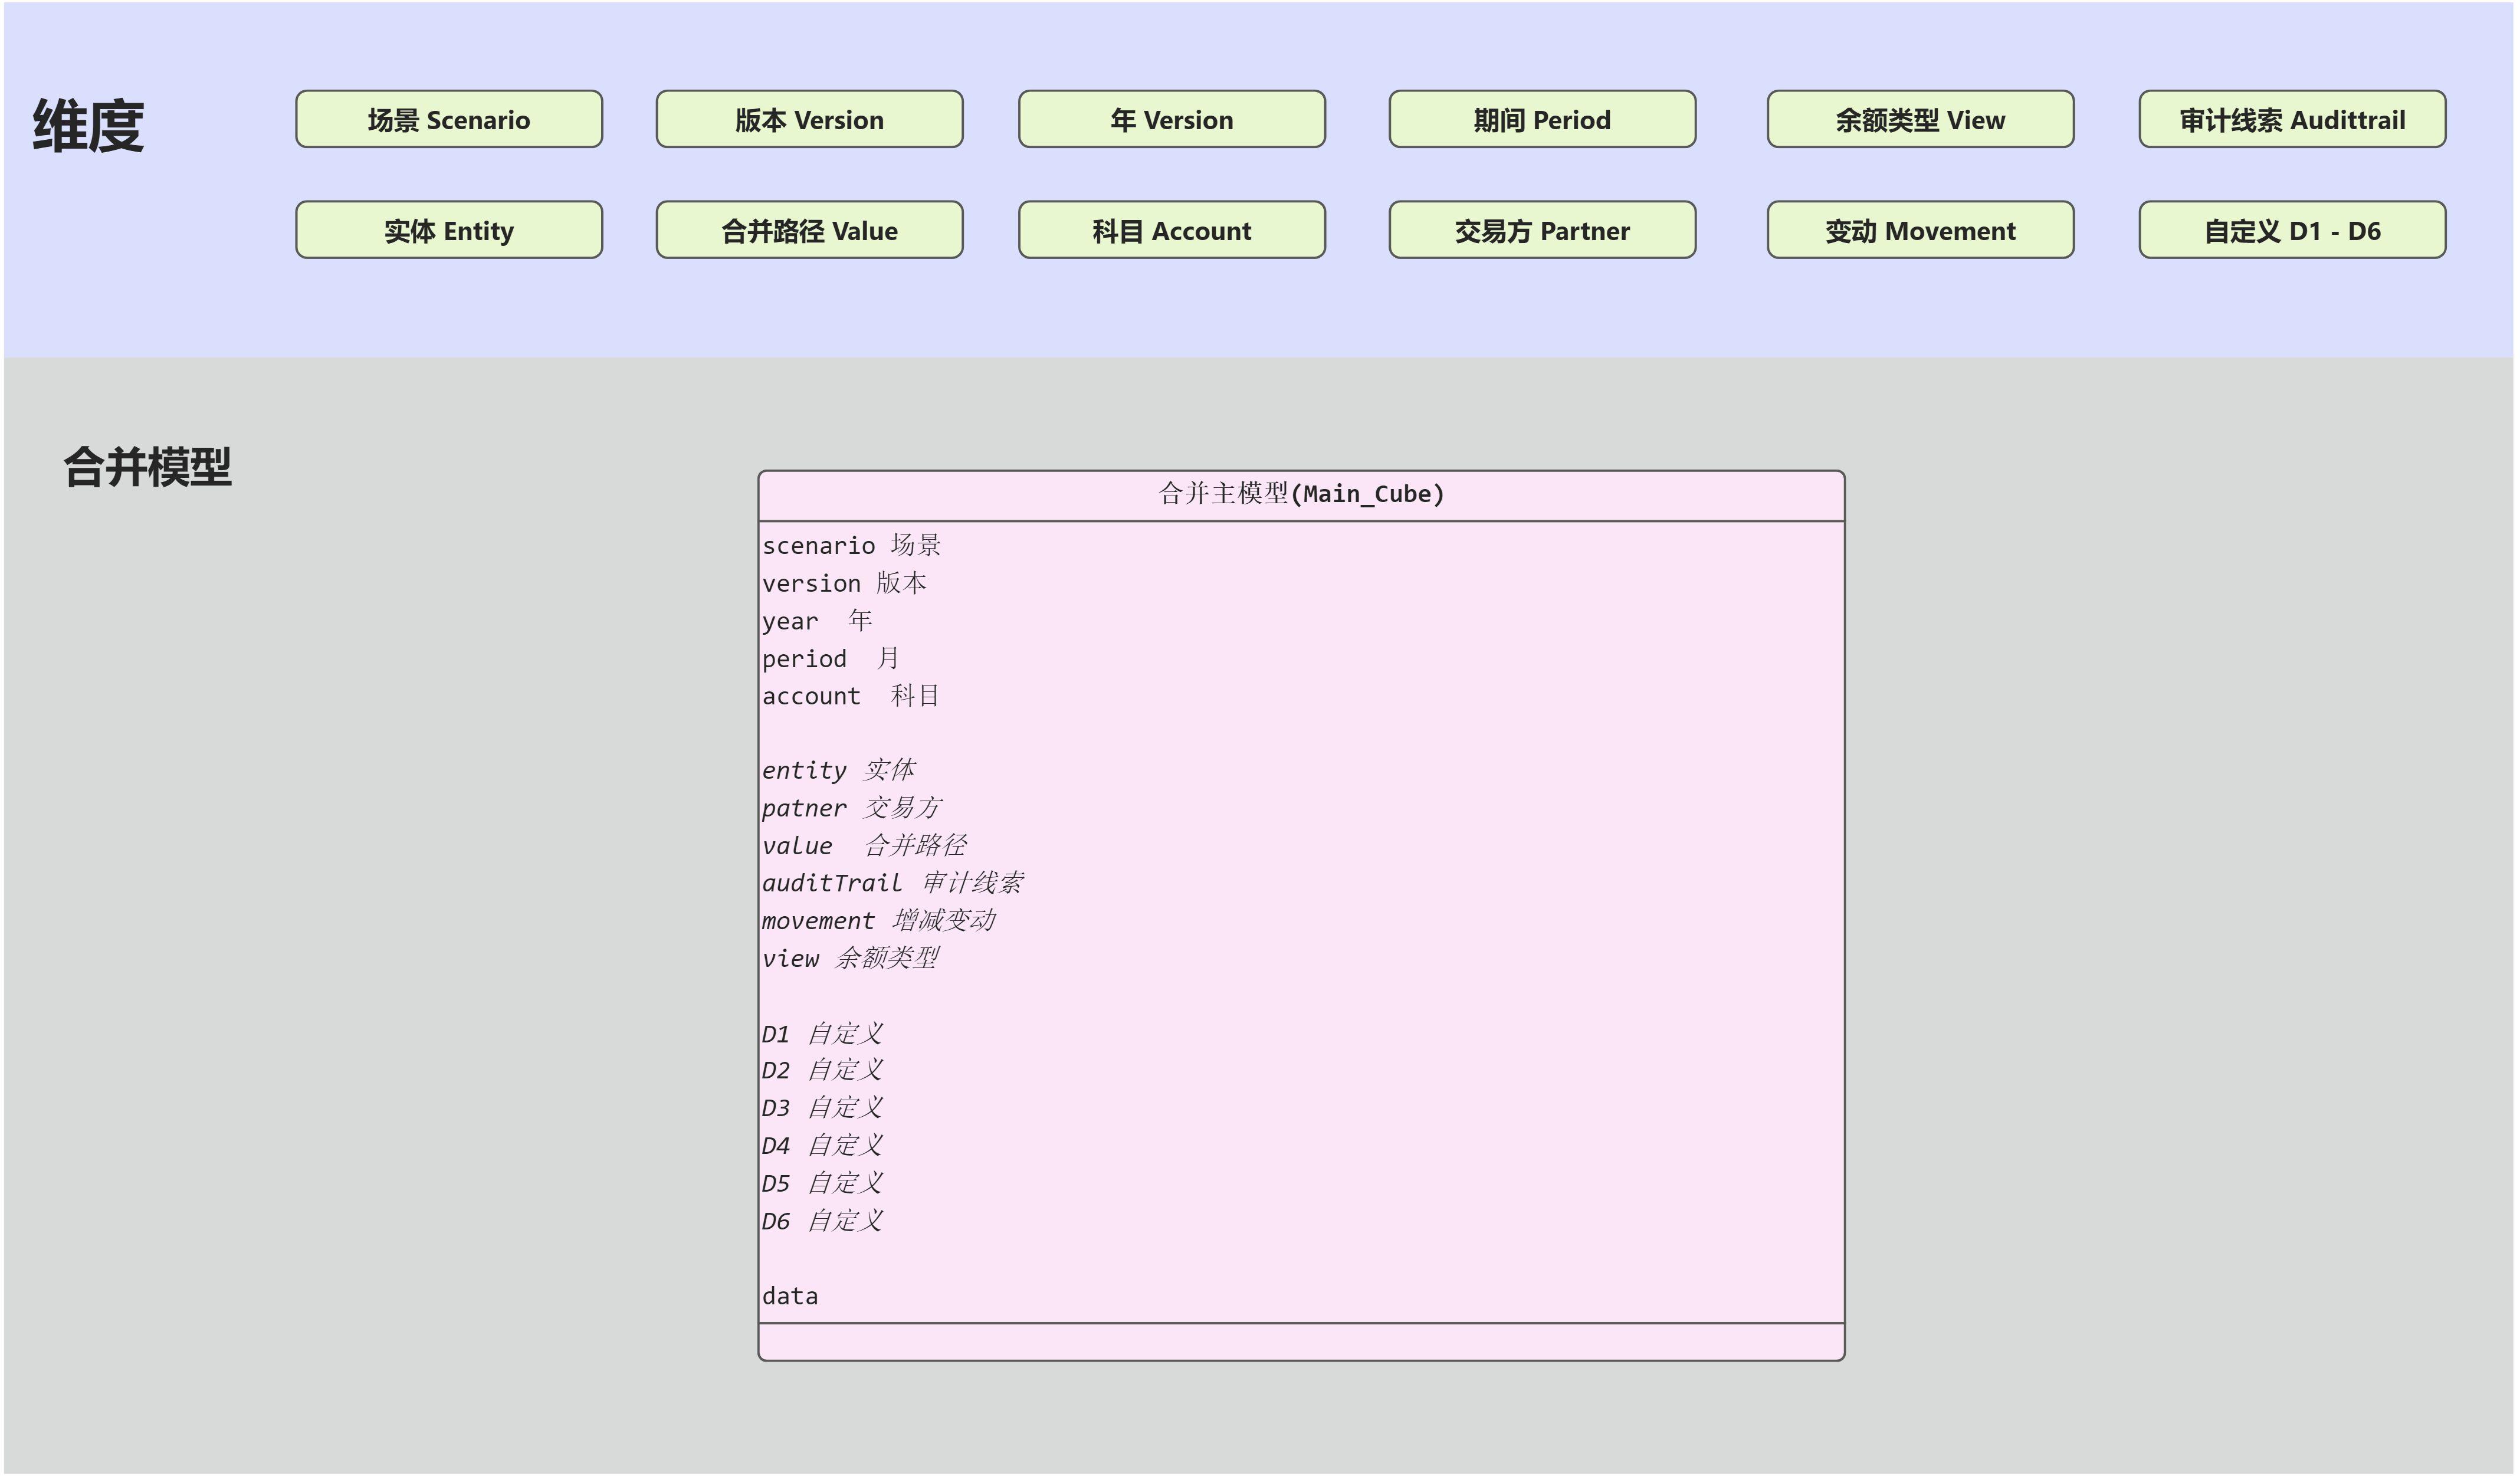Click the 年 Version dimension box
The image size is (2520, 1476).
tap(1171, 120)
